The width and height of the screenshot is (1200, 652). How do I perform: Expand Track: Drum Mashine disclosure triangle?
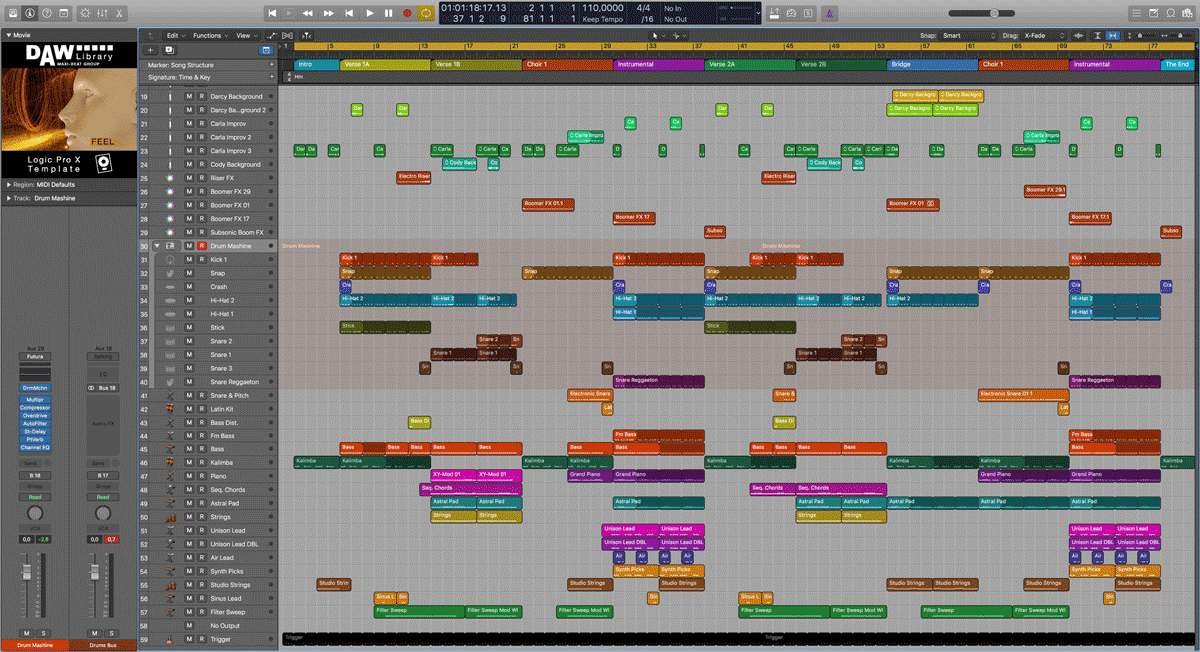(8, 198)
